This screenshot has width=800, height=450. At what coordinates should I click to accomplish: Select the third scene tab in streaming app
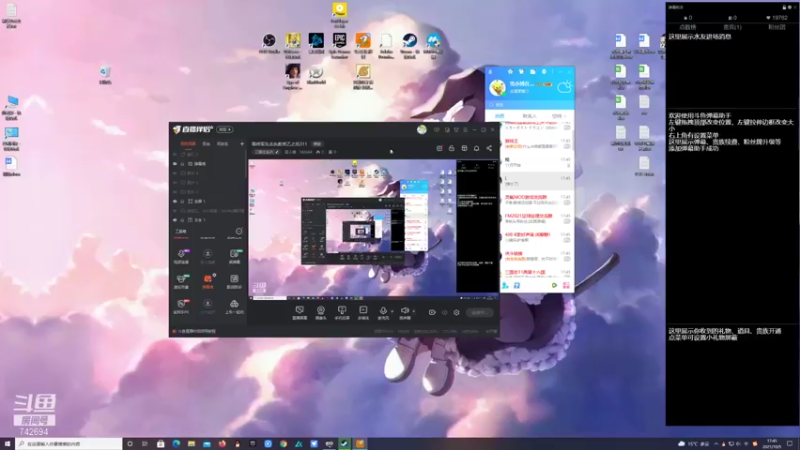[x=222, y=144]
